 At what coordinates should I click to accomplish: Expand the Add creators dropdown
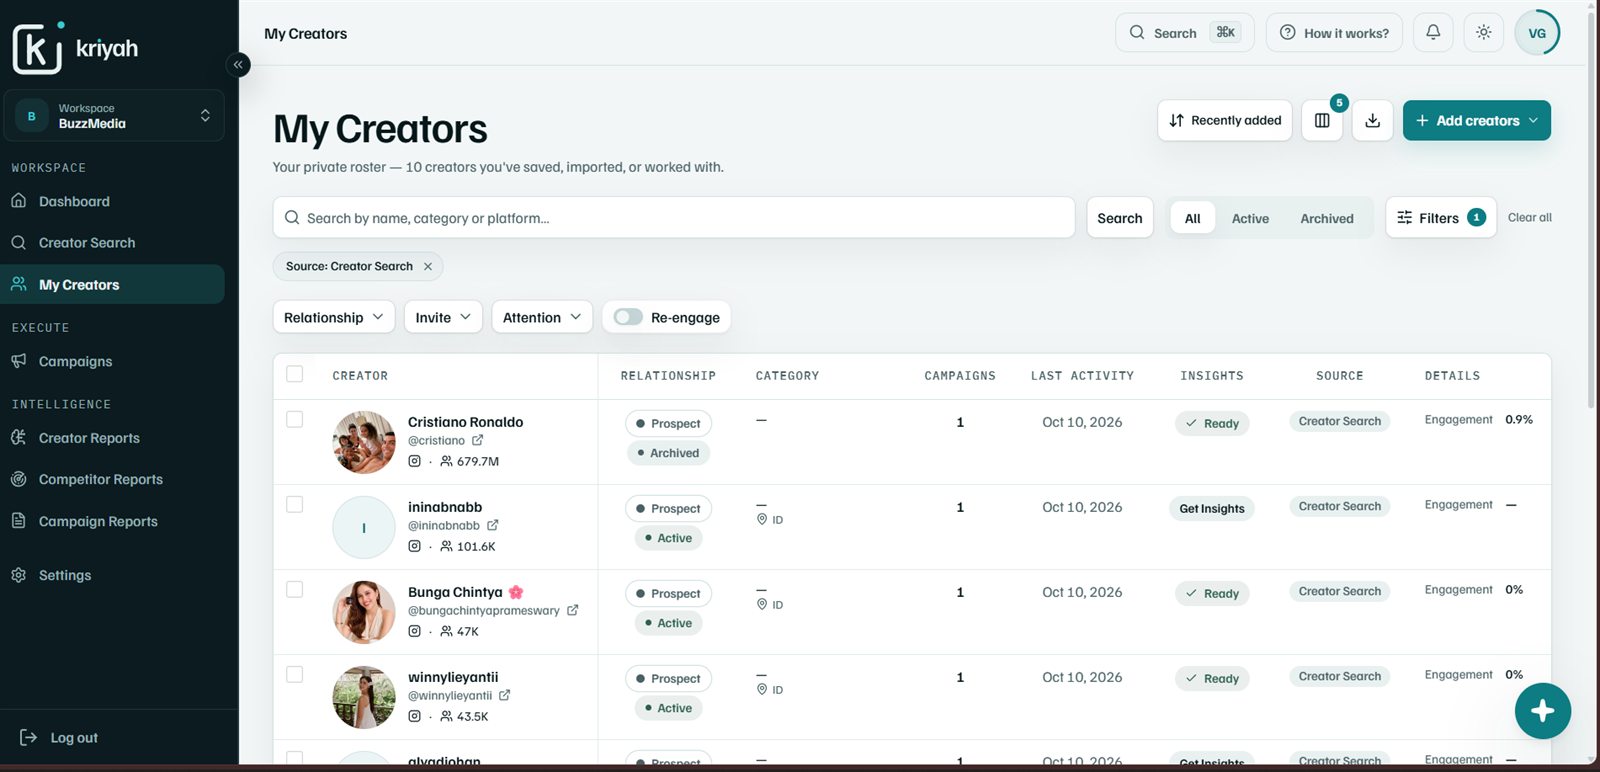tap(1477, 121)
